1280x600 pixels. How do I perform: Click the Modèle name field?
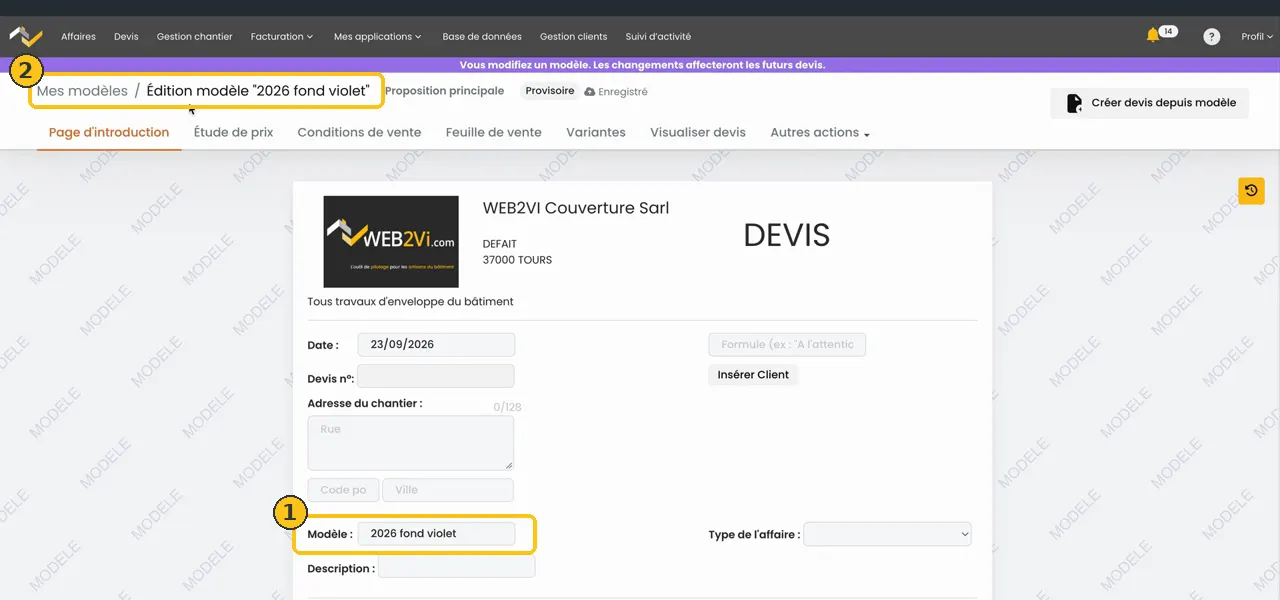436,534
